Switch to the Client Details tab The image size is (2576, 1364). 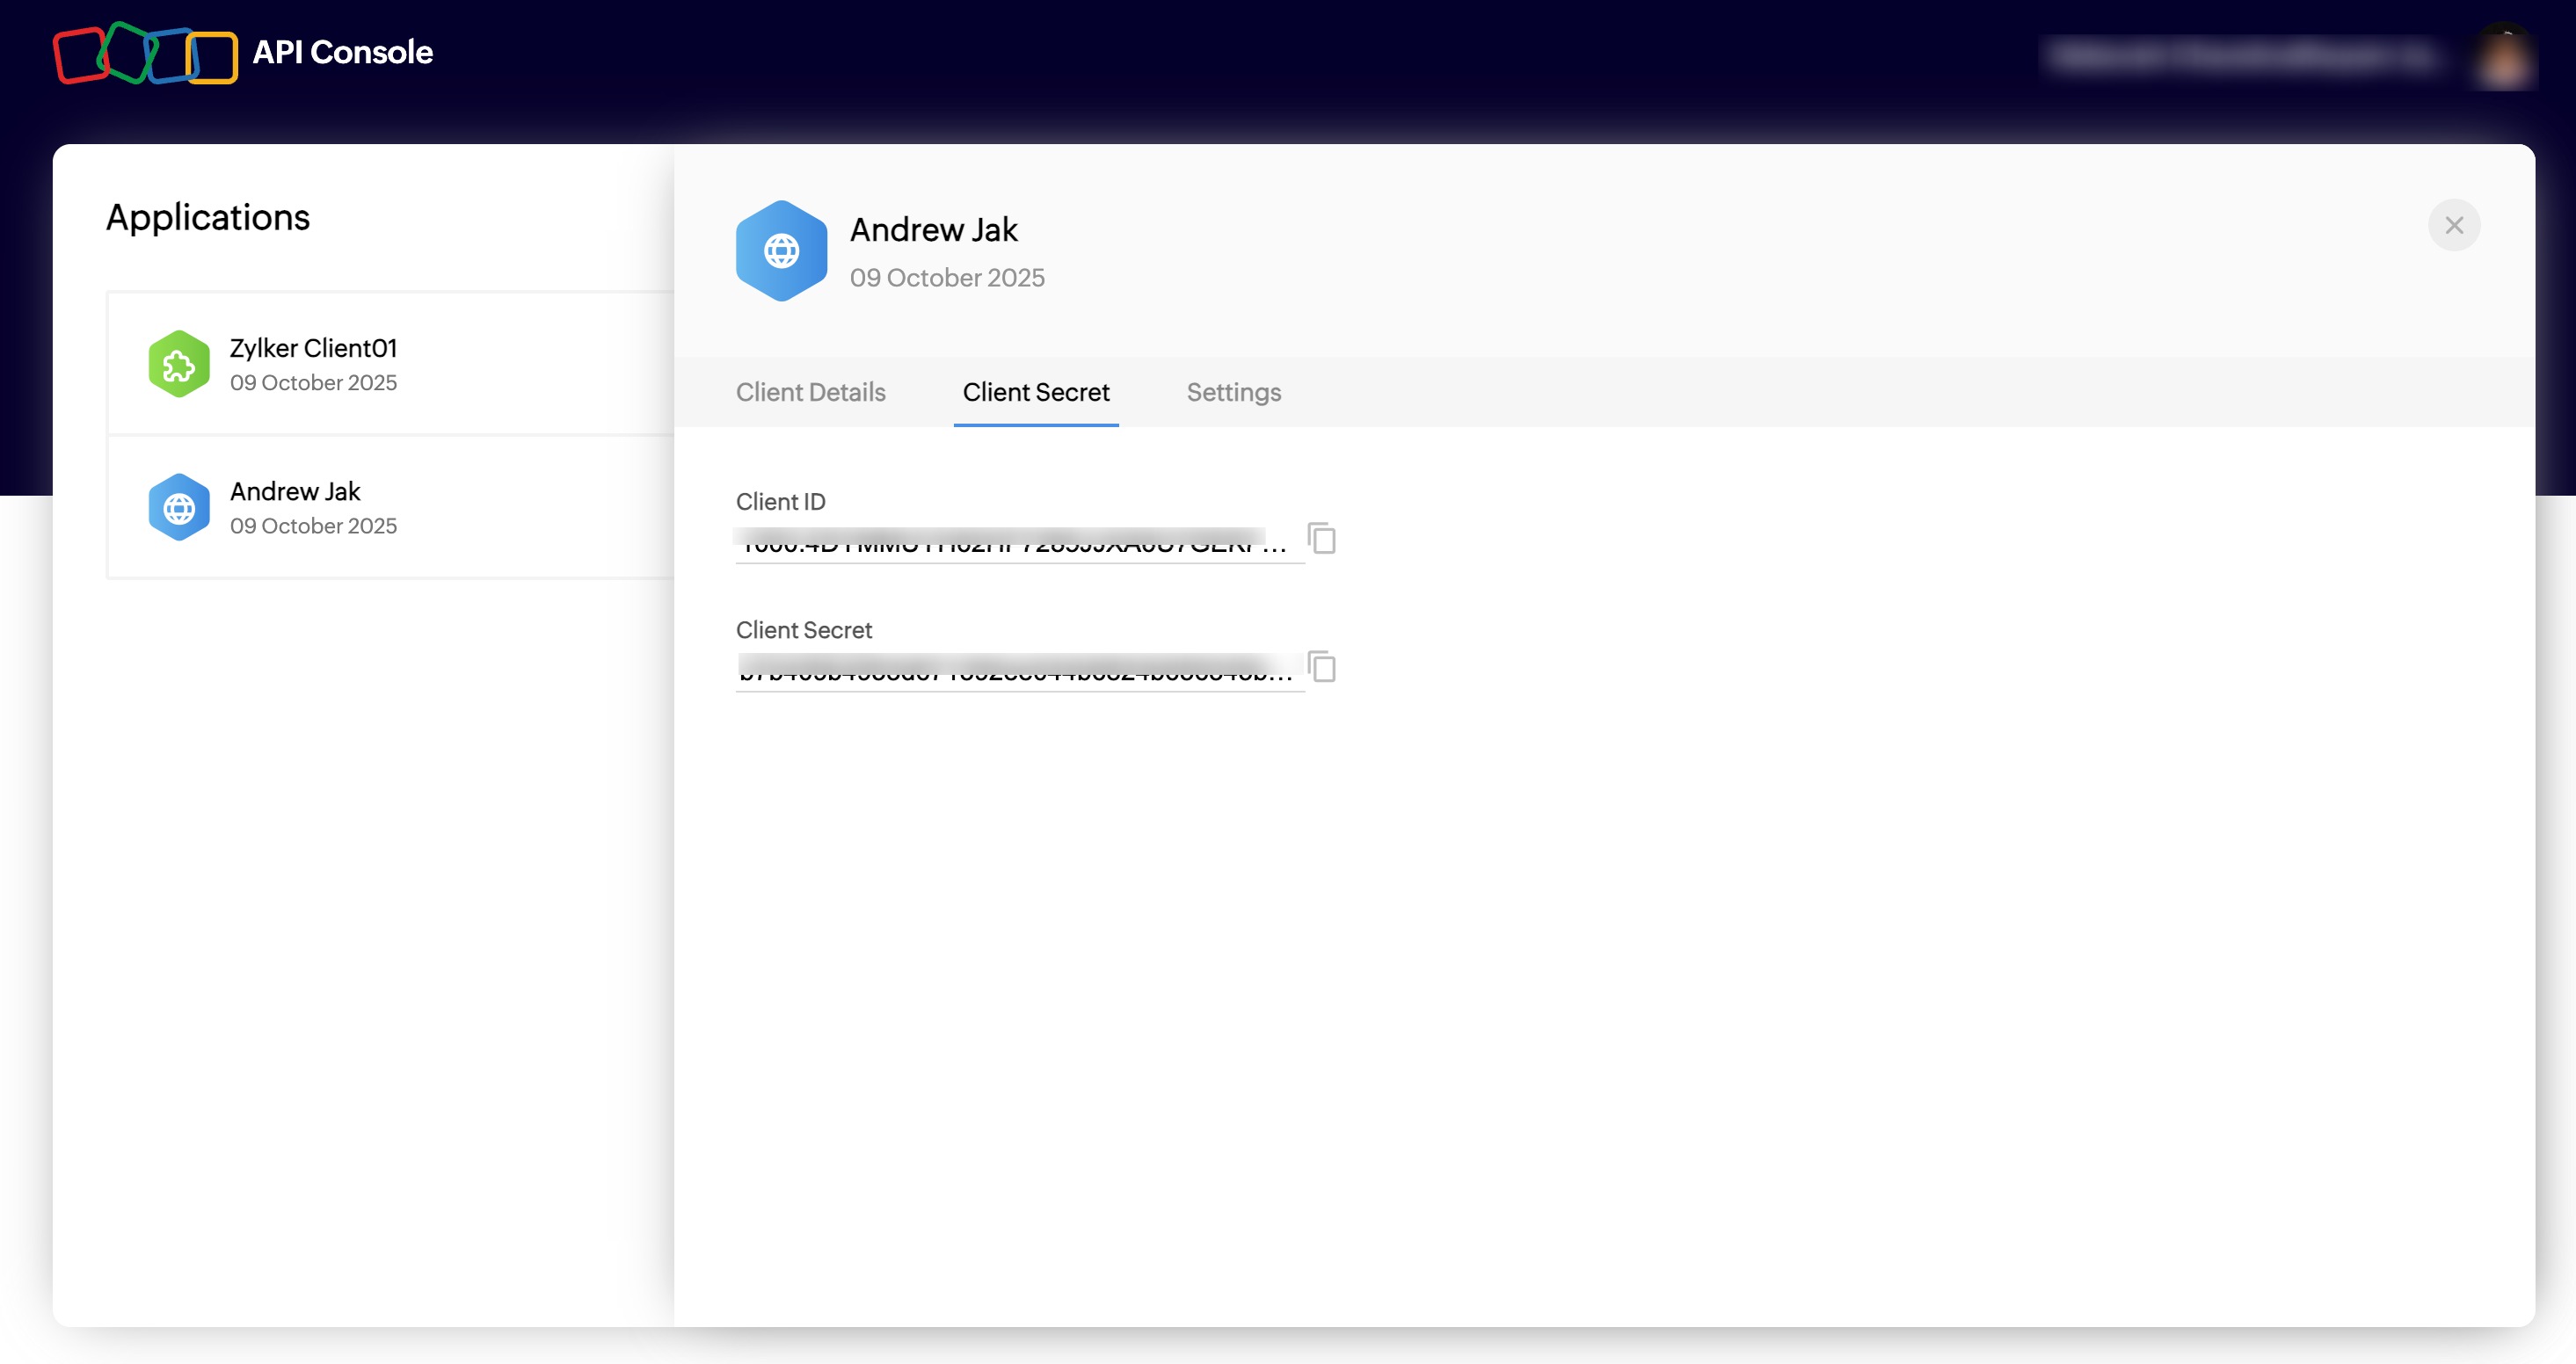coord(810,392)
